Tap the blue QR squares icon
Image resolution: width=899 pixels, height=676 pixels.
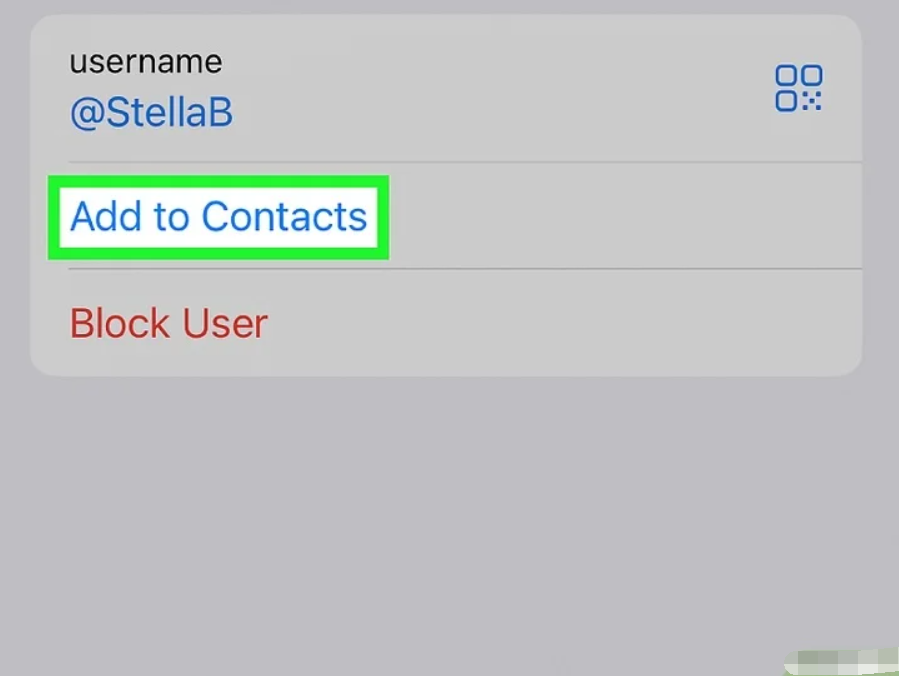[798, 88]
